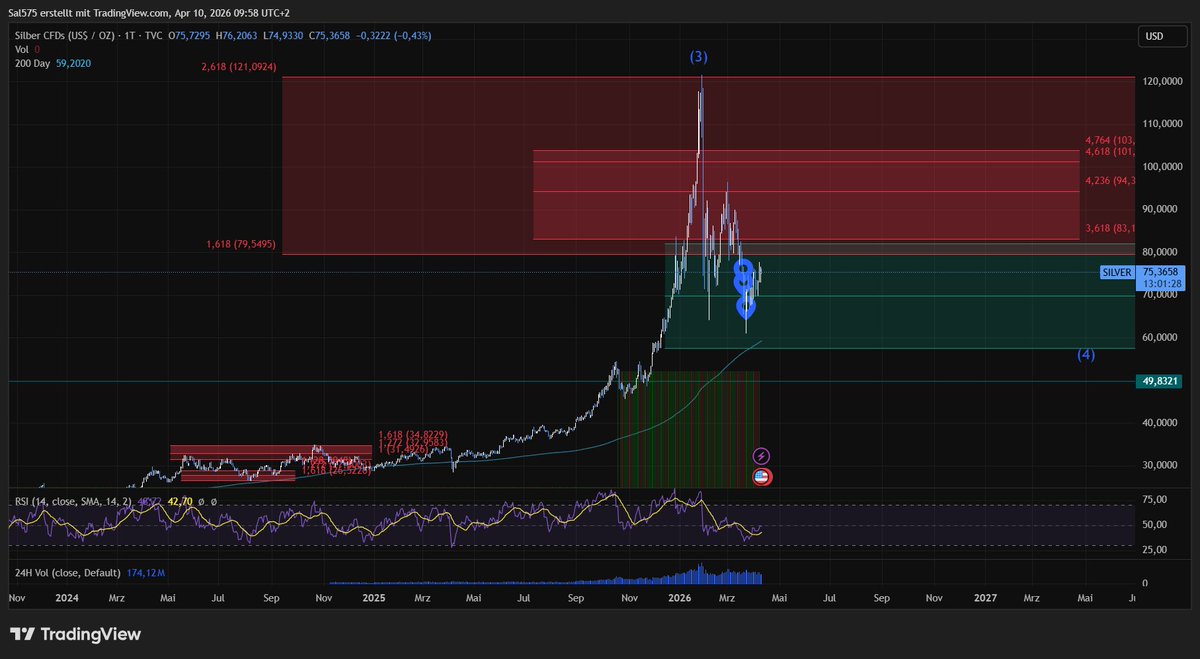Image resolution: width=1200 pixels, height=659 pixels.
Task: Click the 49,8321 horizontal line price label
Action: point(1158,381)
